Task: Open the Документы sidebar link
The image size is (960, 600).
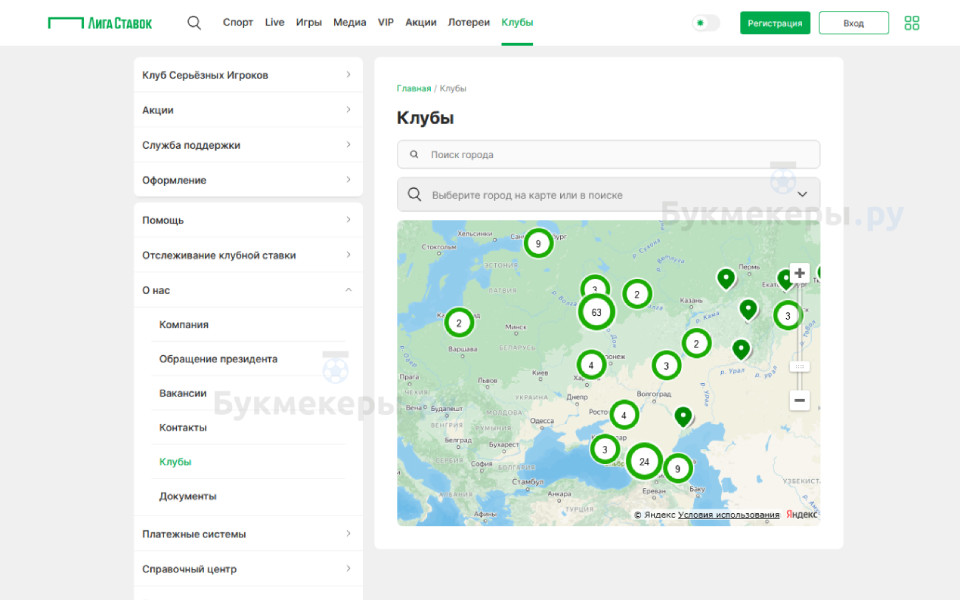Action: tap(187, 496)
